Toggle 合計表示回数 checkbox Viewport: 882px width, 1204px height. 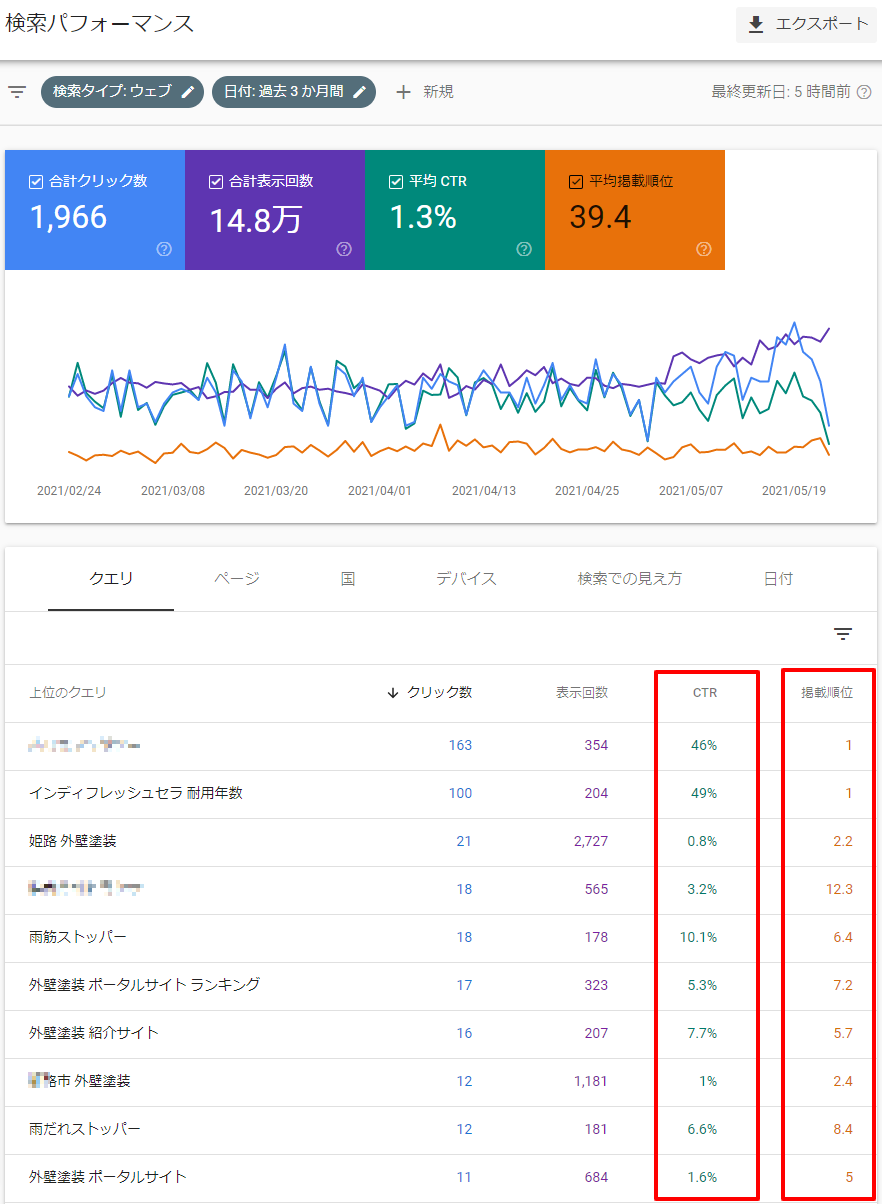coord(216,182)
